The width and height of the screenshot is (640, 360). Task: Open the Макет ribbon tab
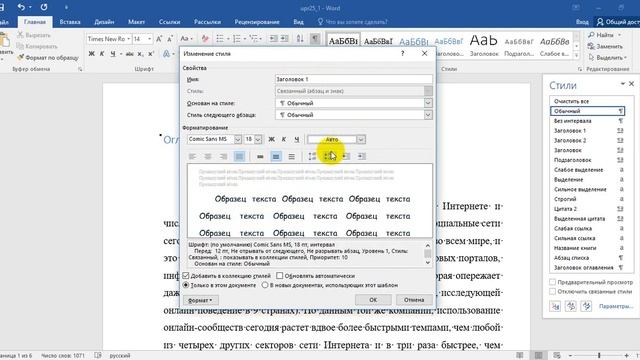click(x=136, y=22)
